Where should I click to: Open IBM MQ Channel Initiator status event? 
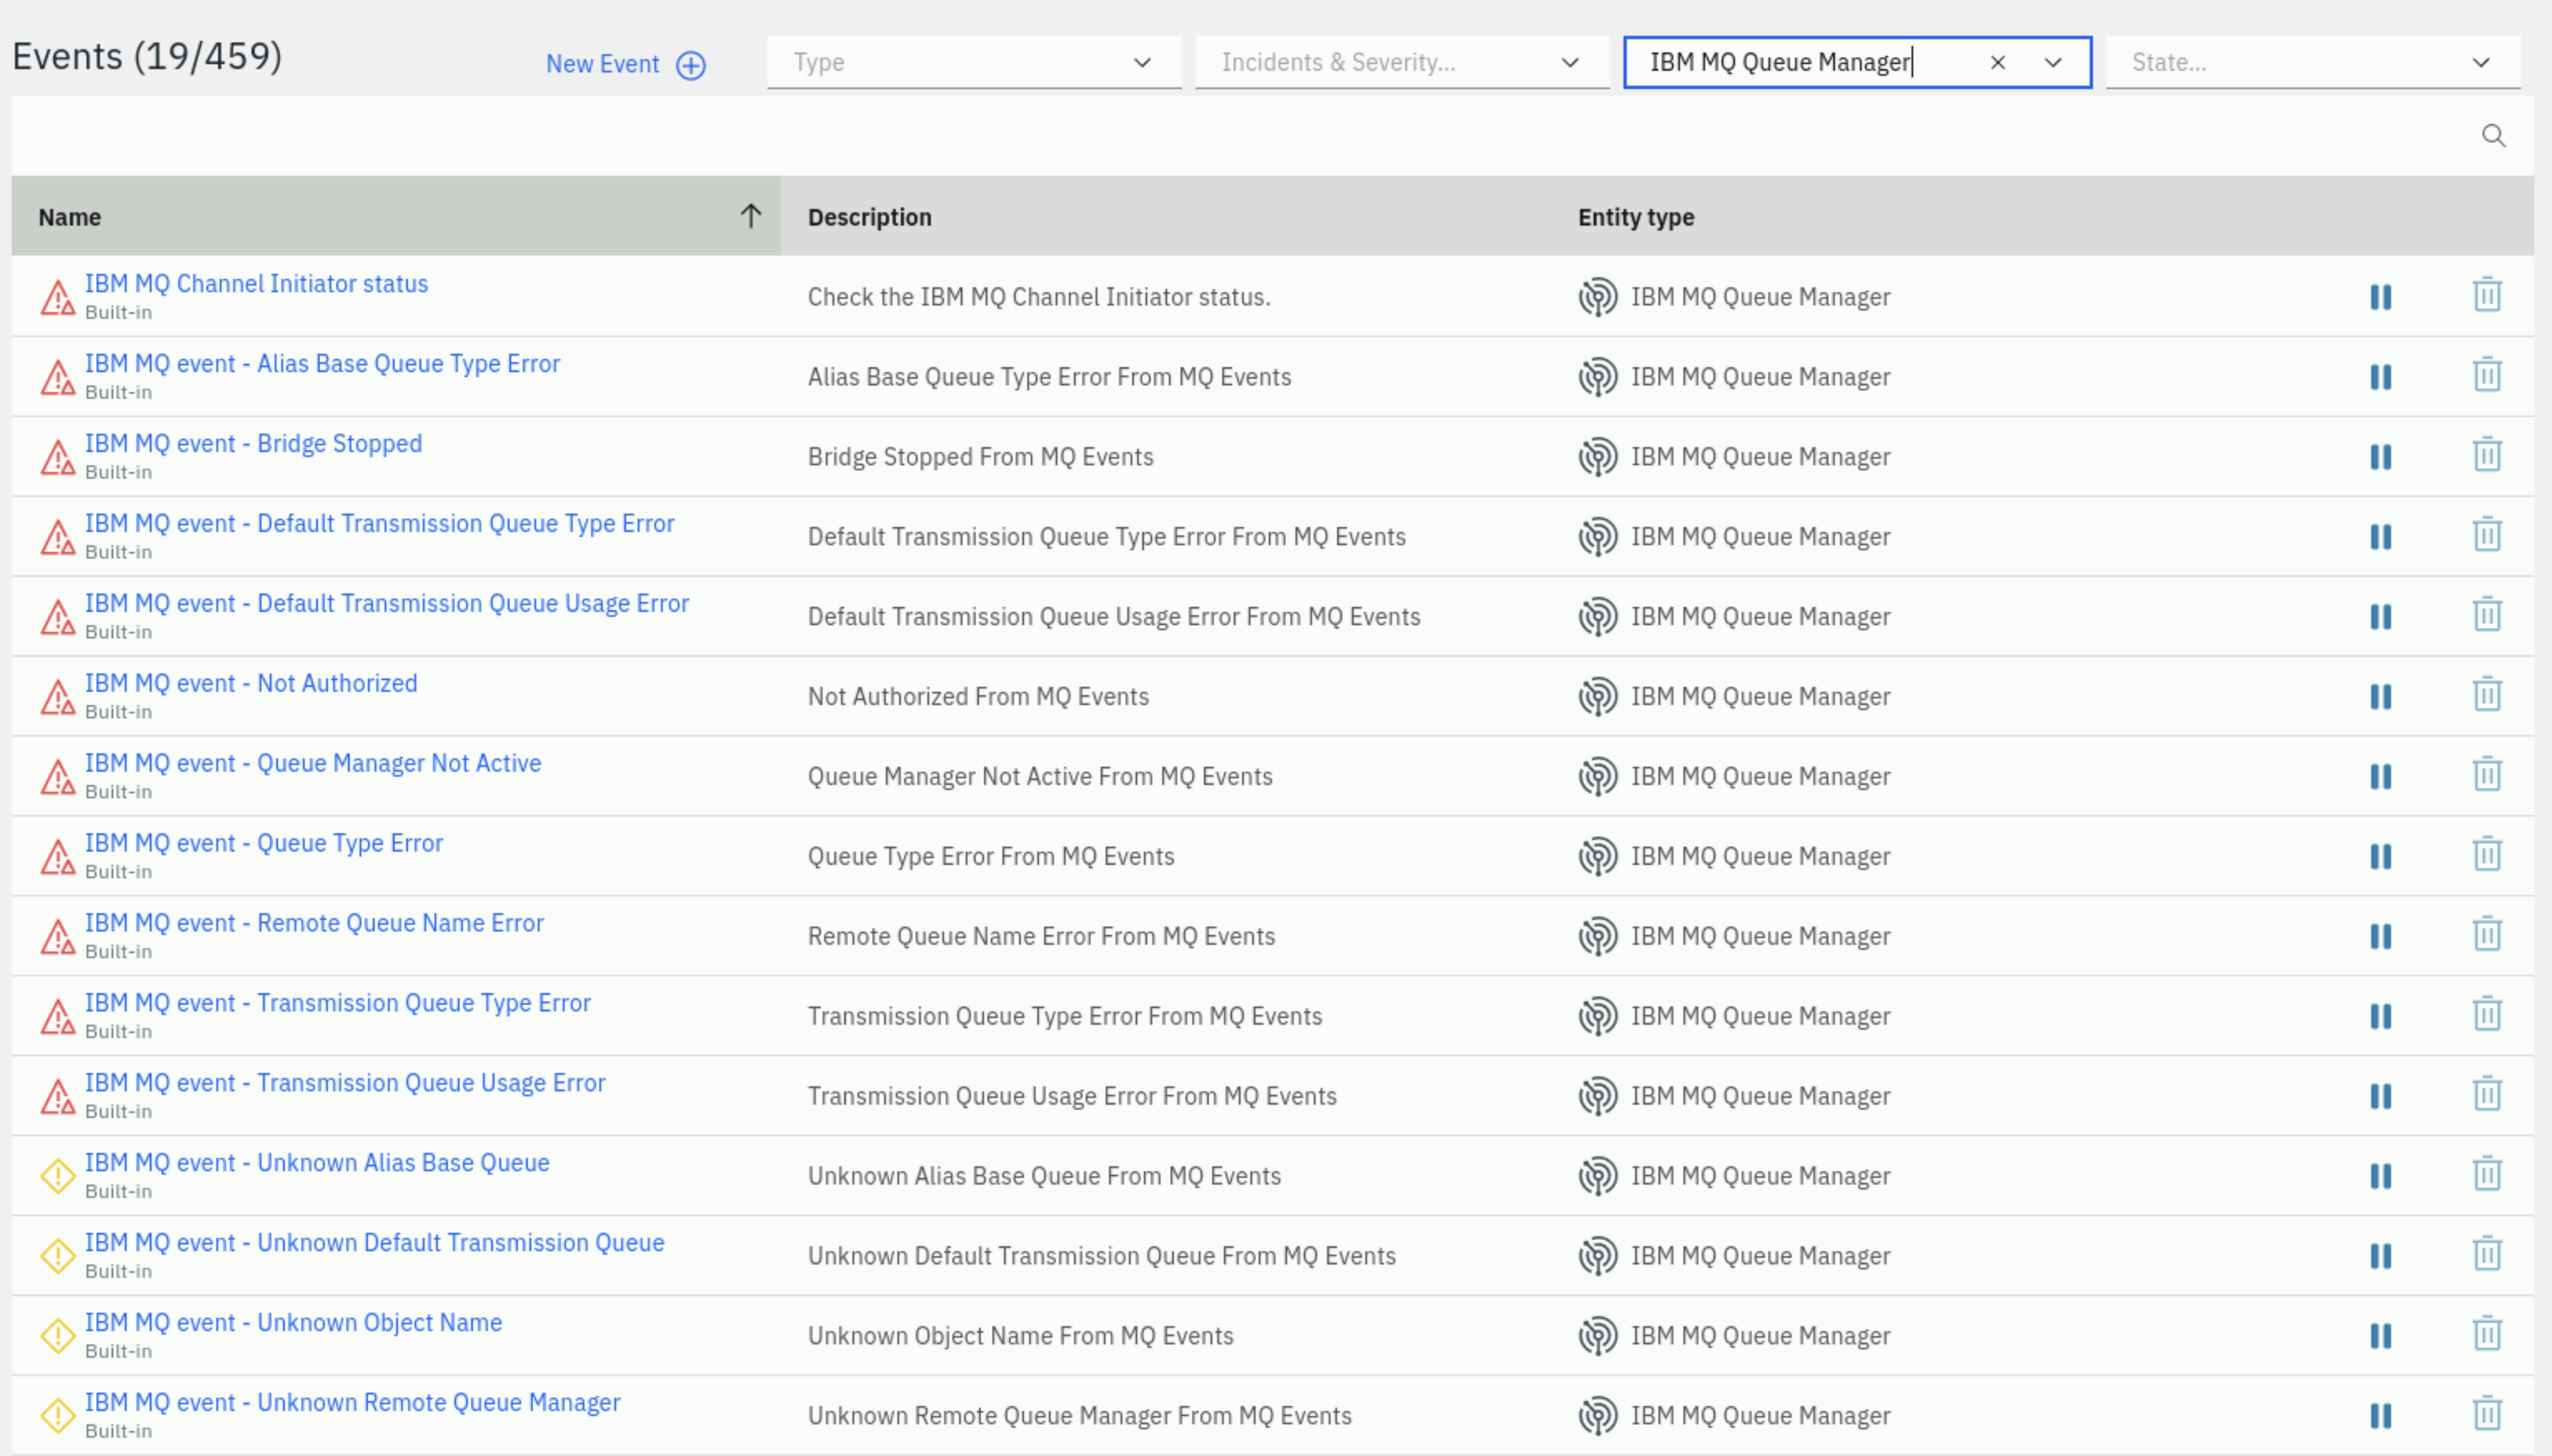[x=256, y=284]
